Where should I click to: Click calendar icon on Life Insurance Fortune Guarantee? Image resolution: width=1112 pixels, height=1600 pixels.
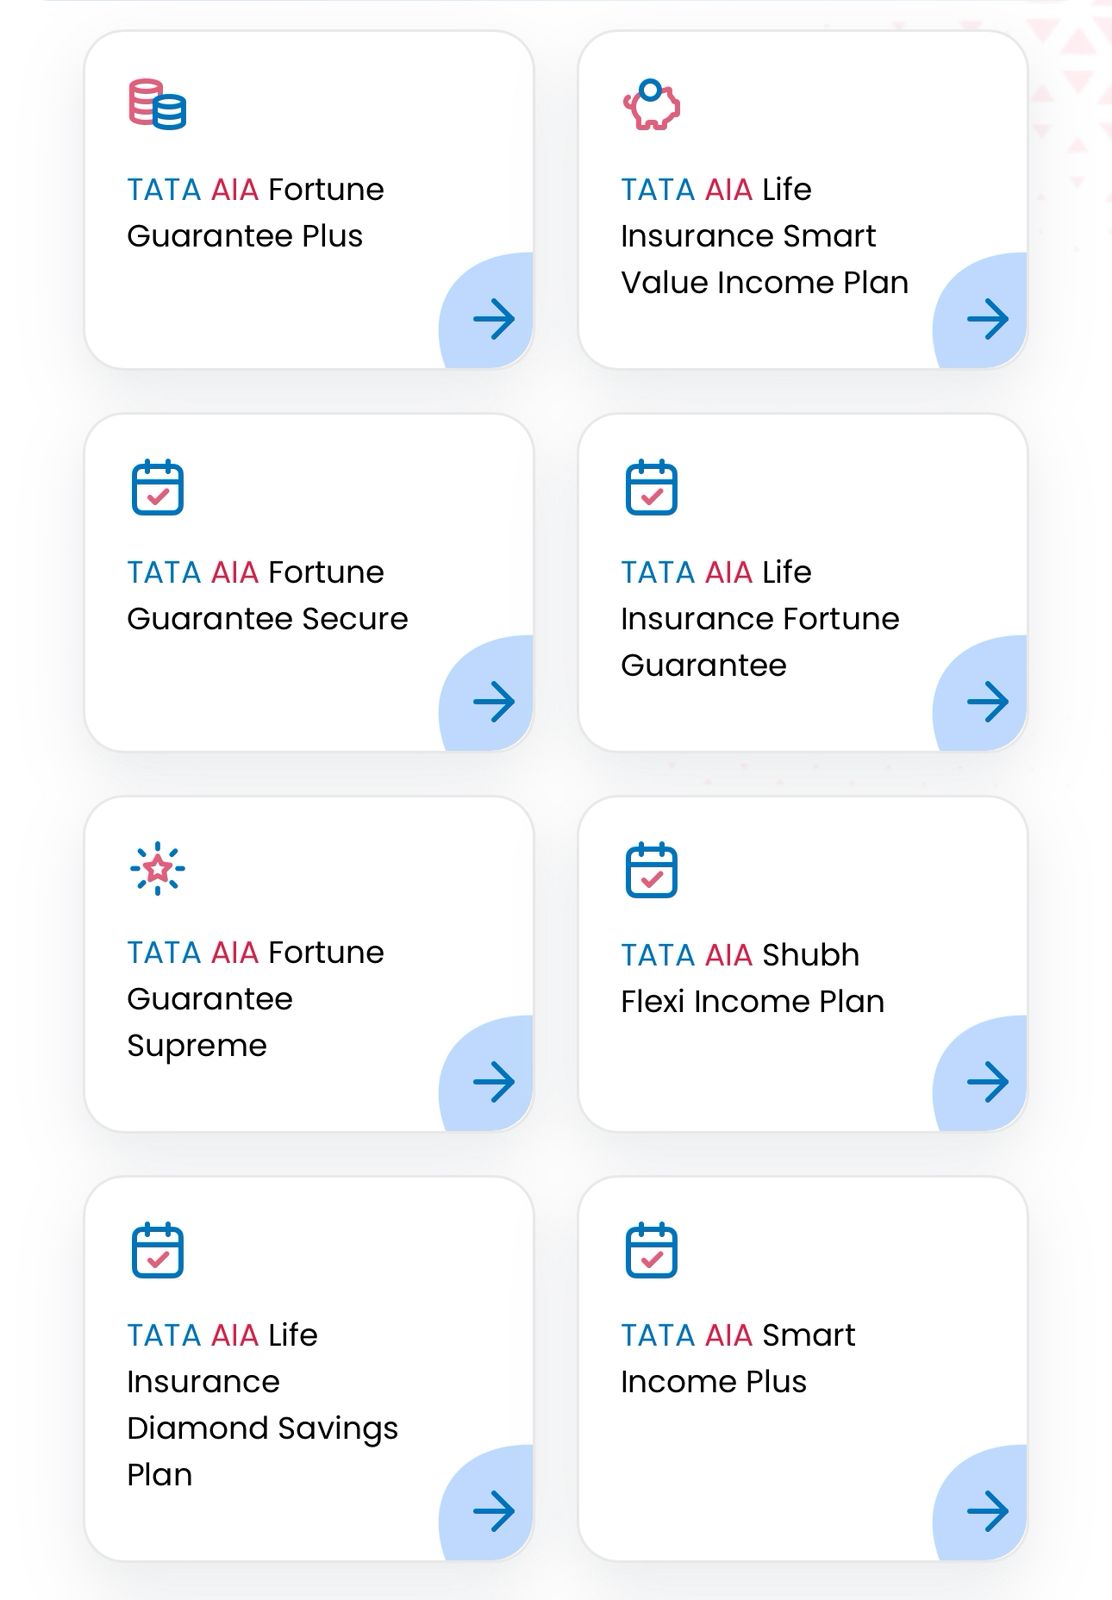point(651,487)
